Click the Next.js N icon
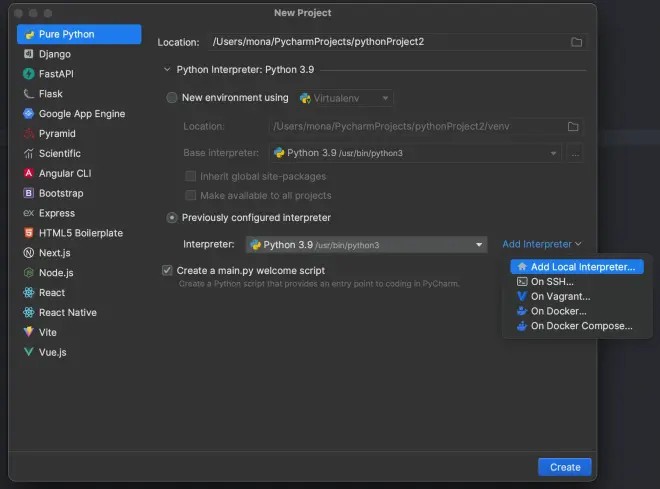Screen dimensions: 660x489 [x=29, y=253]
